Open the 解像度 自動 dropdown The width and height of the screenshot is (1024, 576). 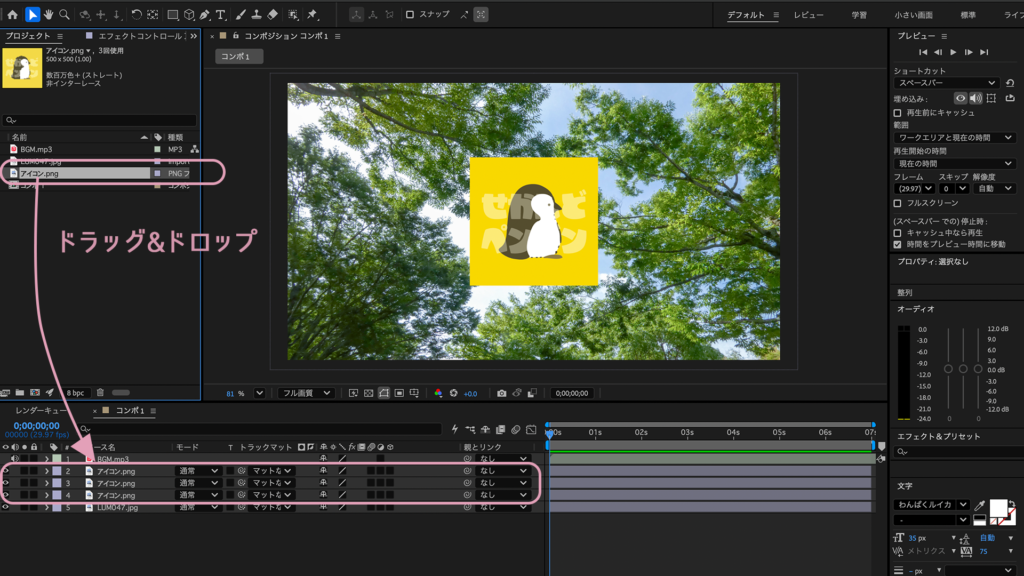[994, 189]
